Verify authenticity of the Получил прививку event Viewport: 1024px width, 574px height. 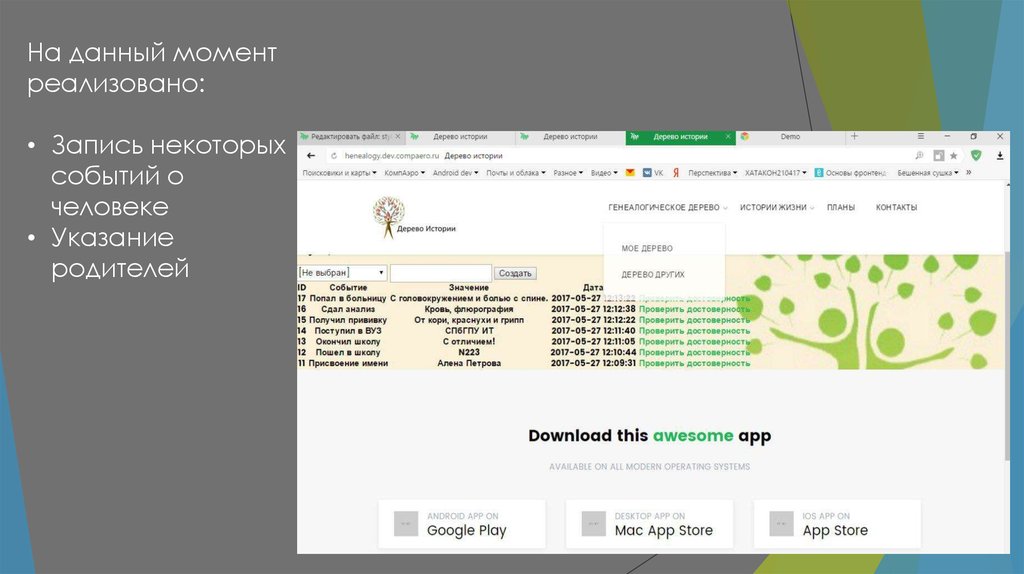tap(694, 321)
